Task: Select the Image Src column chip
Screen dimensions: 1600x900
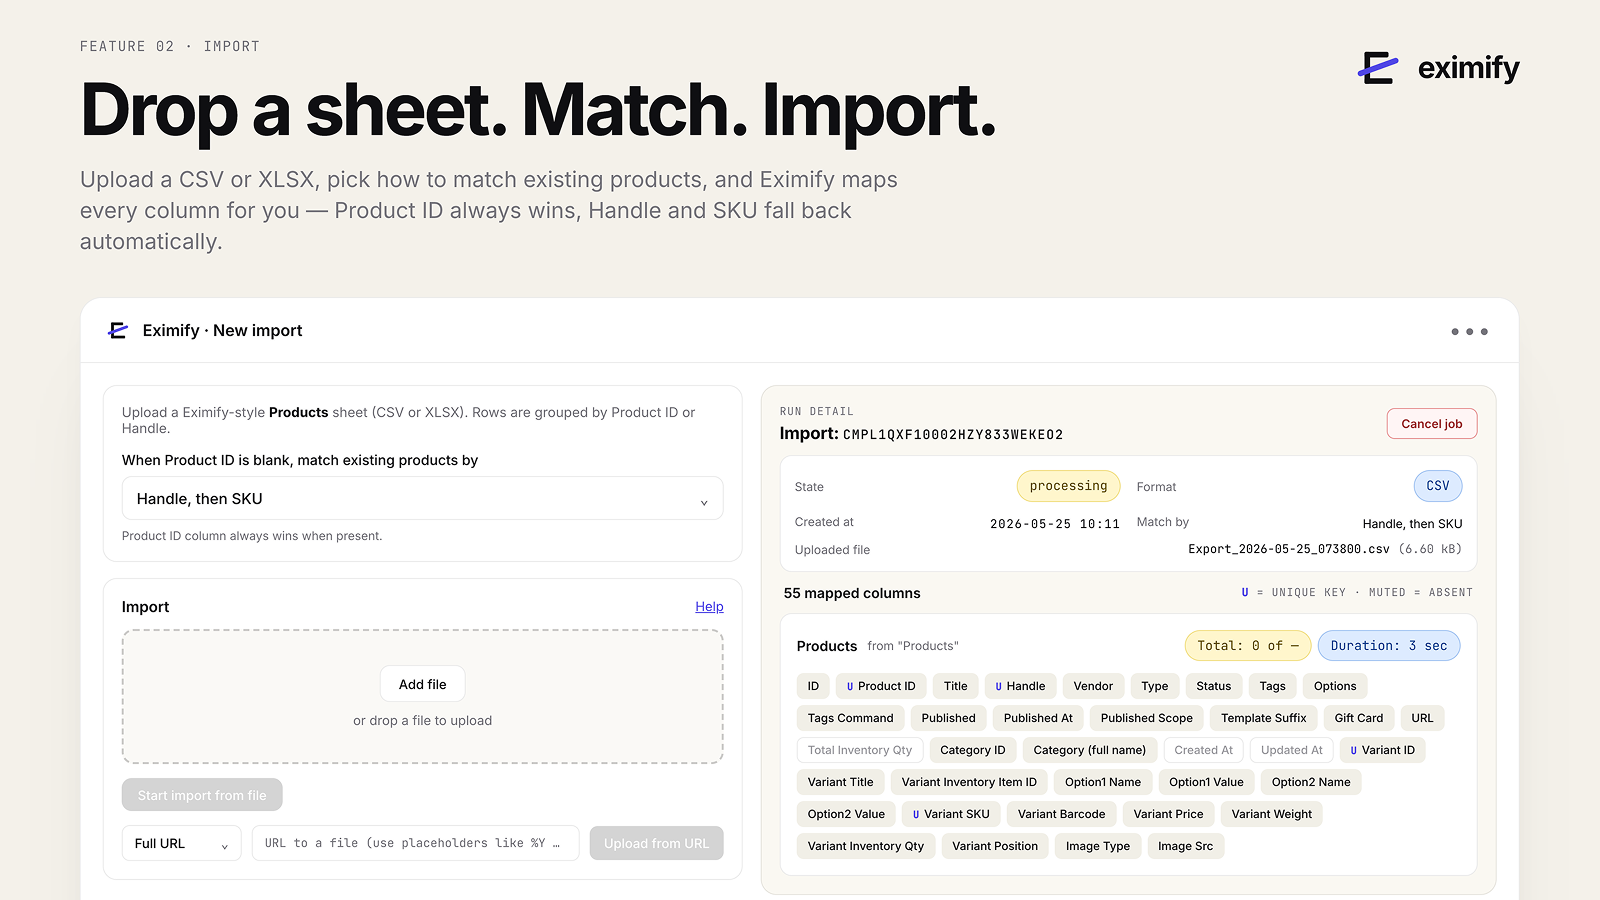Action: pyautogui.click(x=1185, y=846)
